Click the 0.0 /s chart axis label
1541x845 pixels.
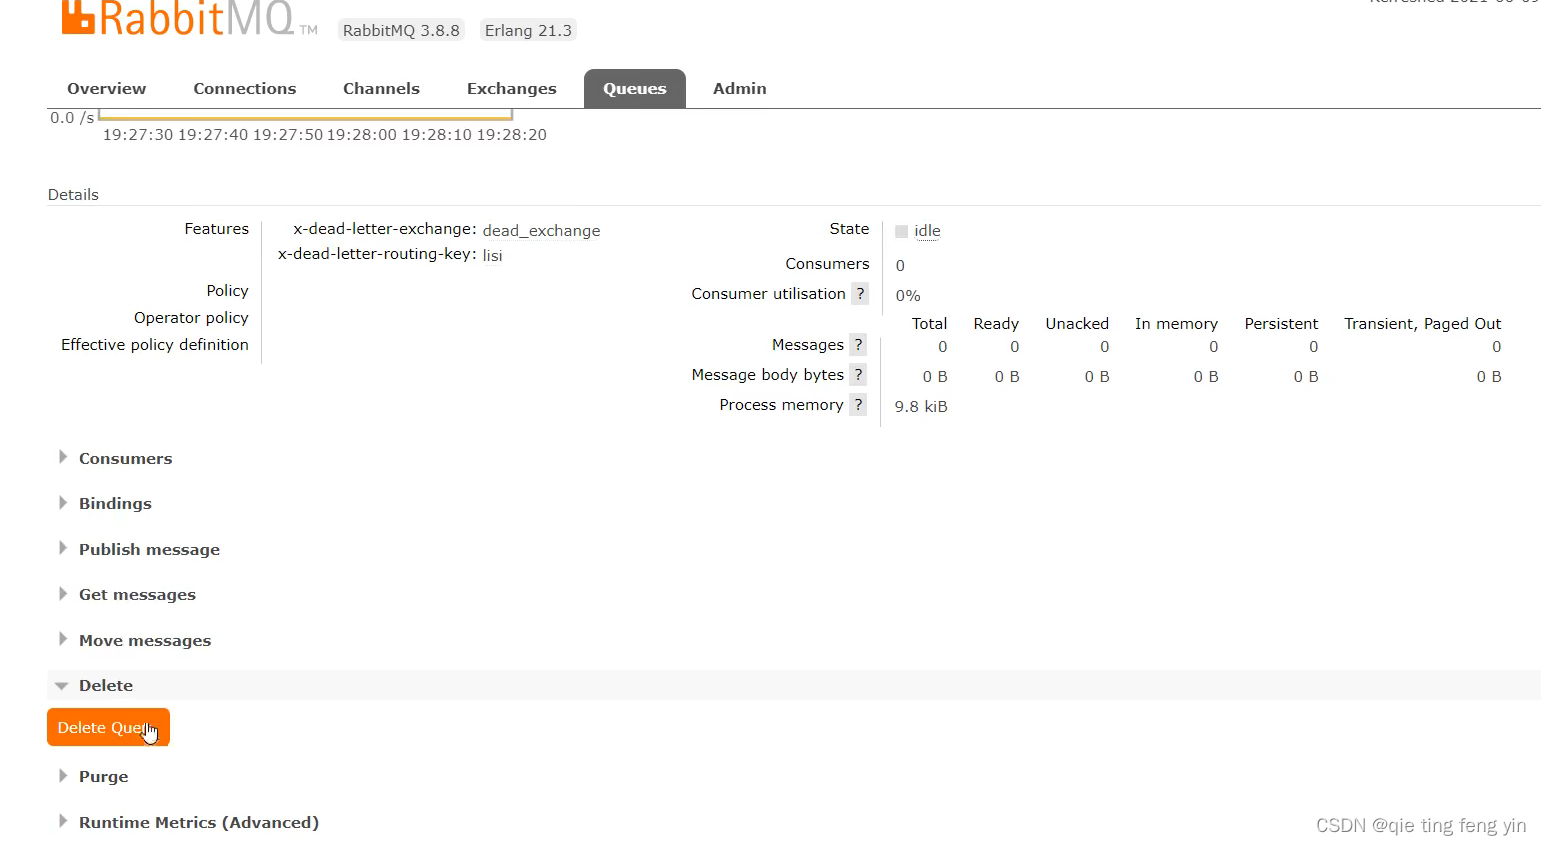(72, 117)
